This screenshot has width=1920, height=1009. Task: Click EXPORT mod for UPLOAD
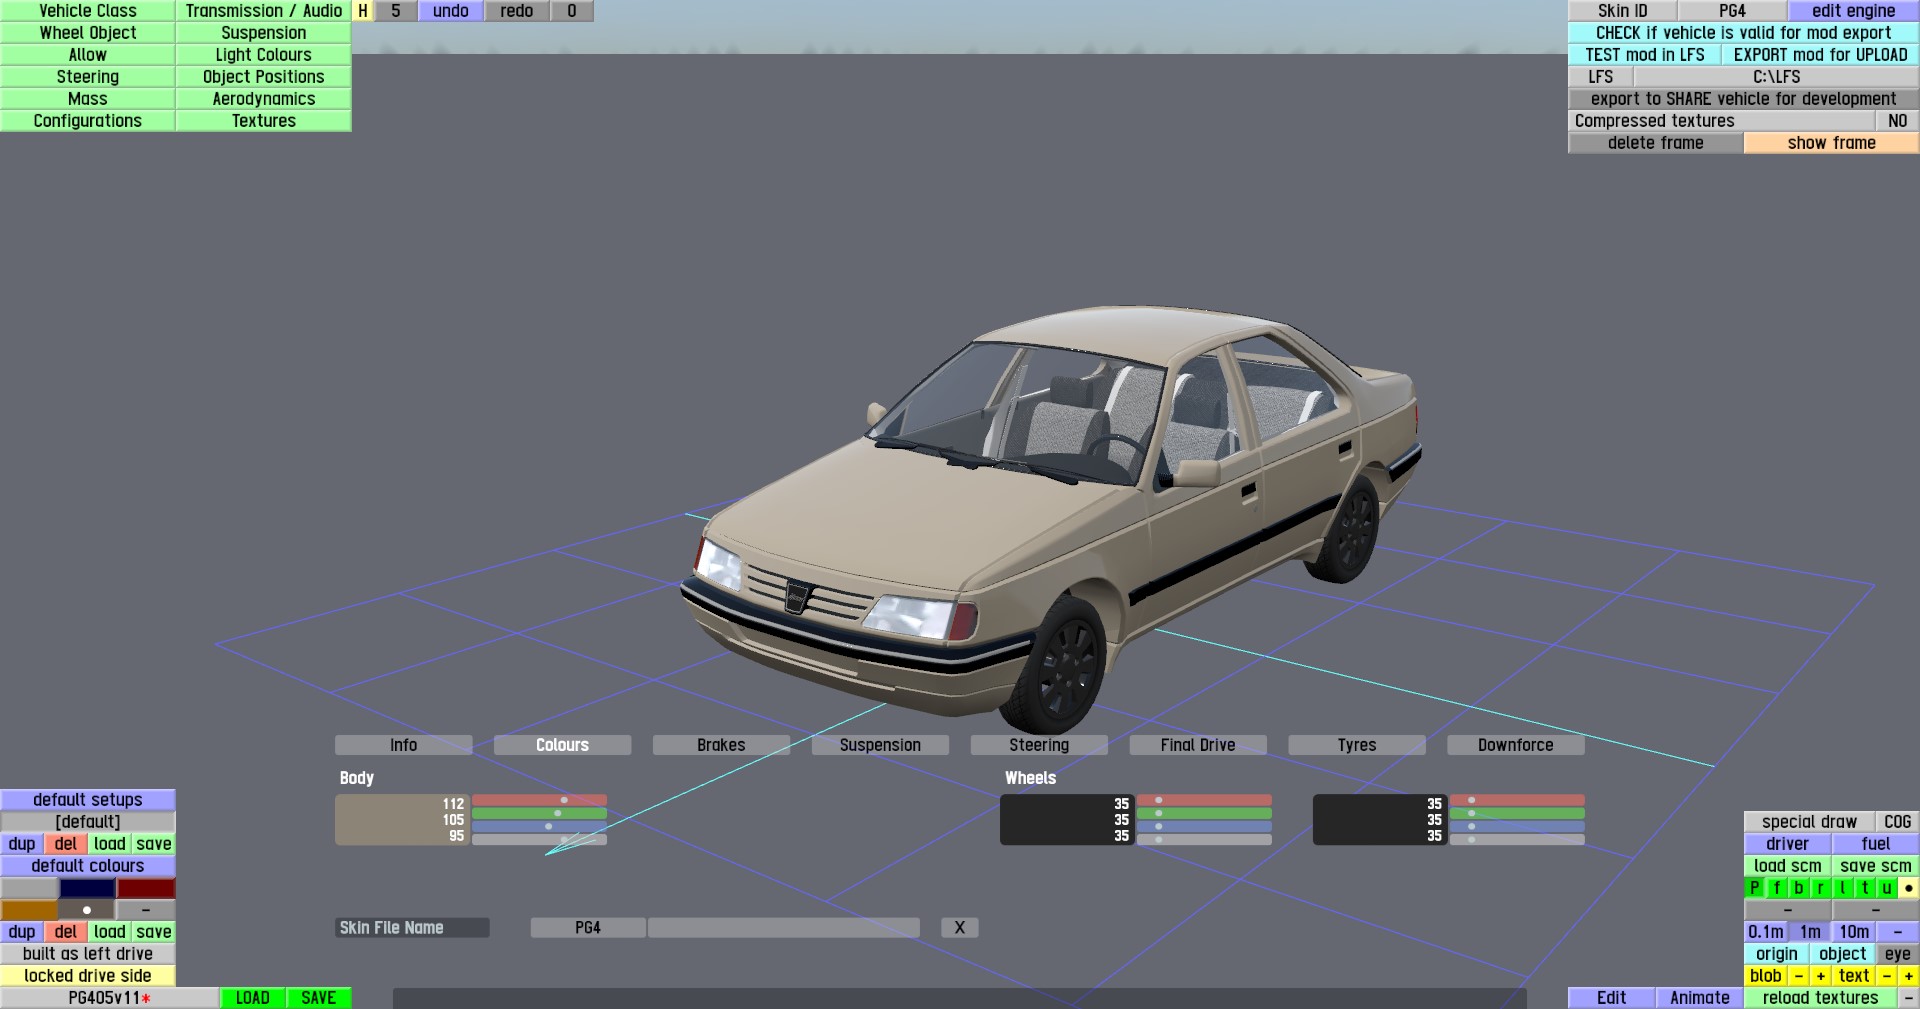click(1821, 55)
